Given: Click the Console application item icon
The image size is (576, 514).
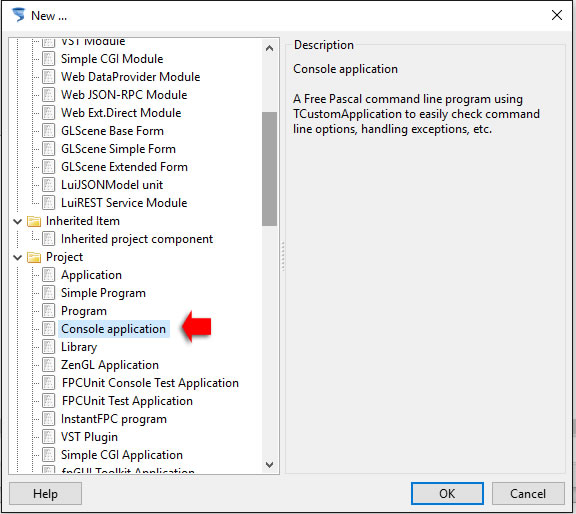Looking at the screenshot, I should point(48,329).
